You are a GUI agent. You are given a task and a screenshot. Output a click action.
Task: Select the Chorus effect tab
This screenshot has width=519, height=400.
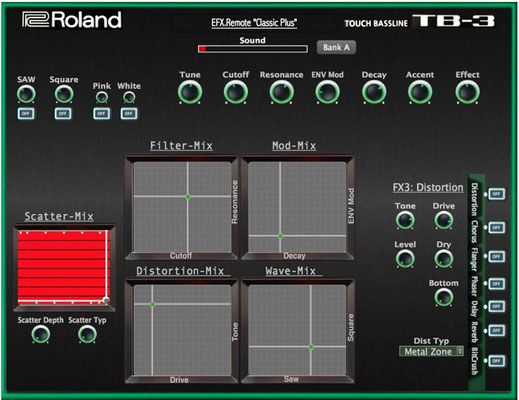click(475, 231)
